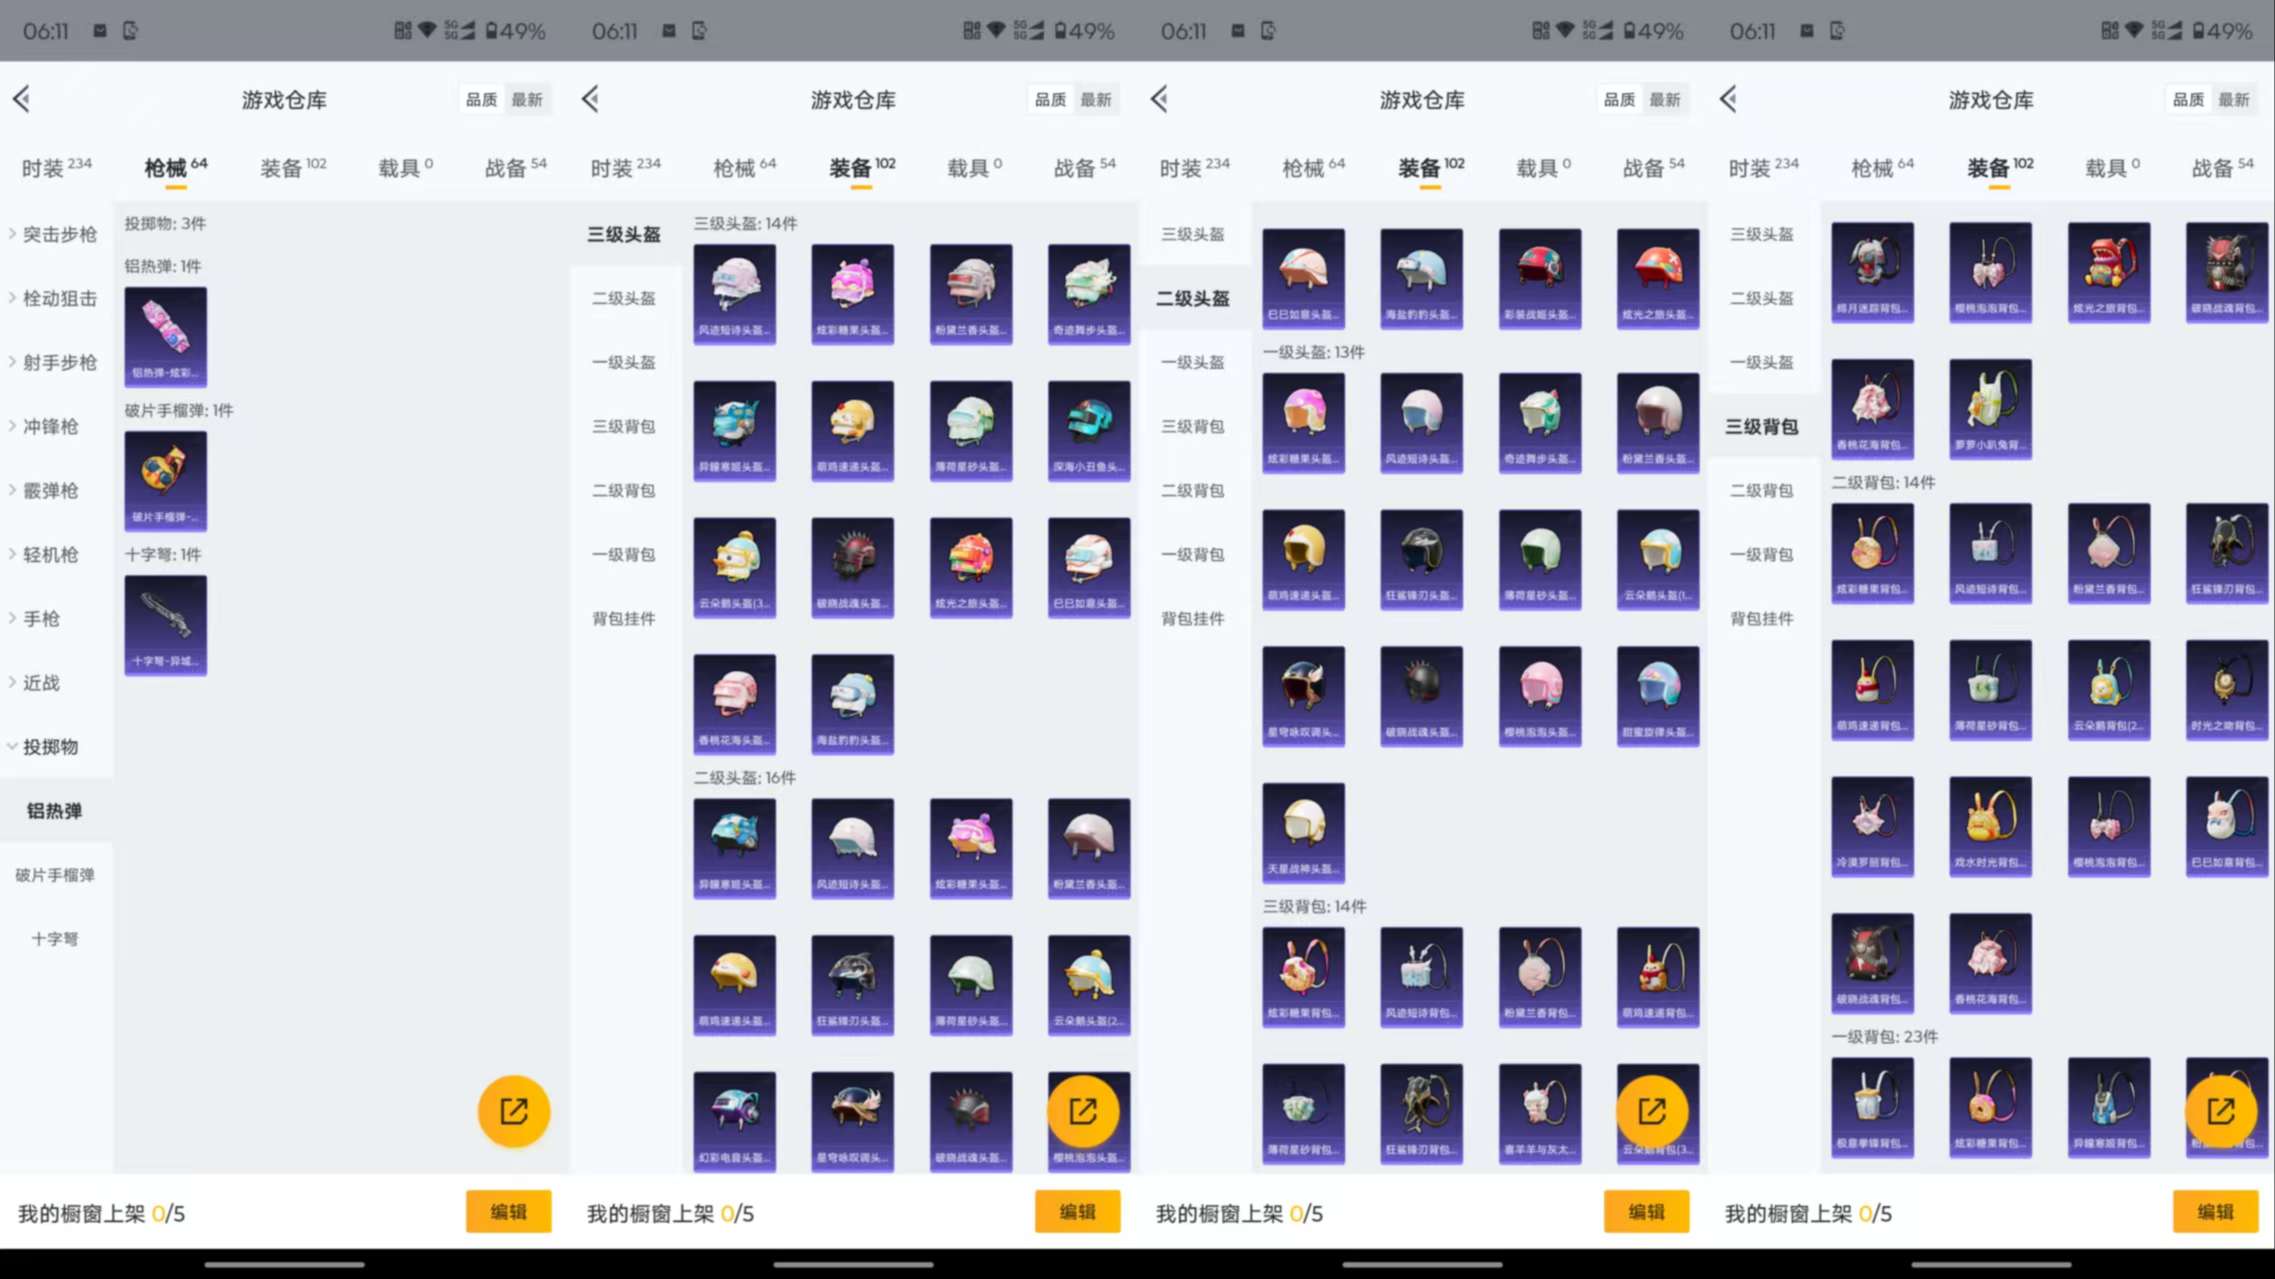
Task: Toggle sorting to 品质 quality order
Action: [x=480, y=99]
